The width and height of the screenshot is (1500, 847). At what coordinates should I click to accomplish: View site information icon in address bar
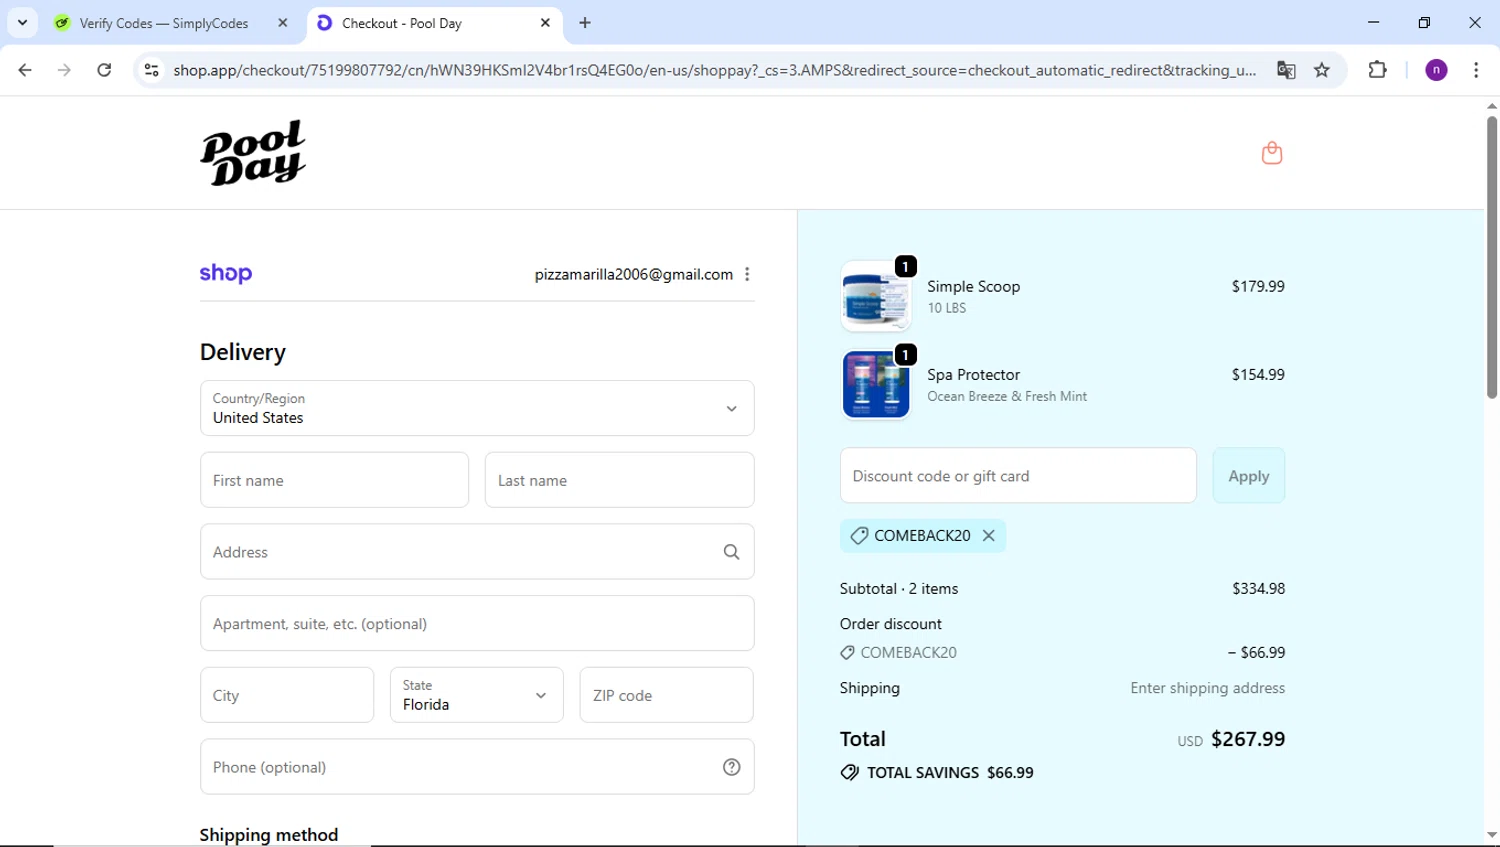pos(152,70)
